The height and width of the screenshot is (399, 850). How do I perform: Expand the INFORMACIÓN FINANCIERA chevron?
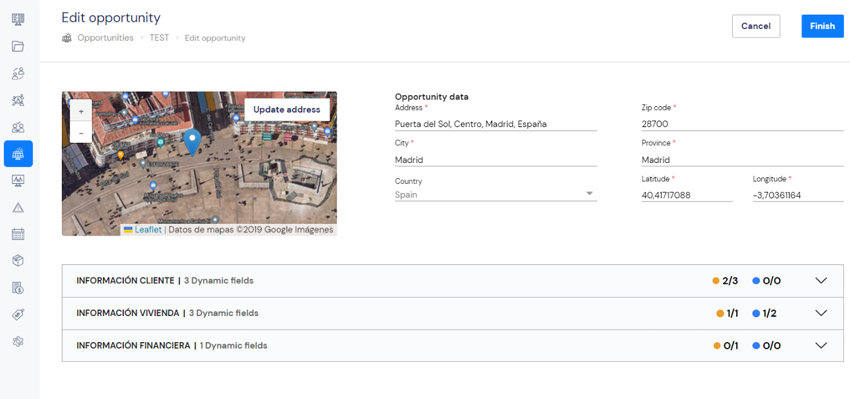(x=821, y=345)
